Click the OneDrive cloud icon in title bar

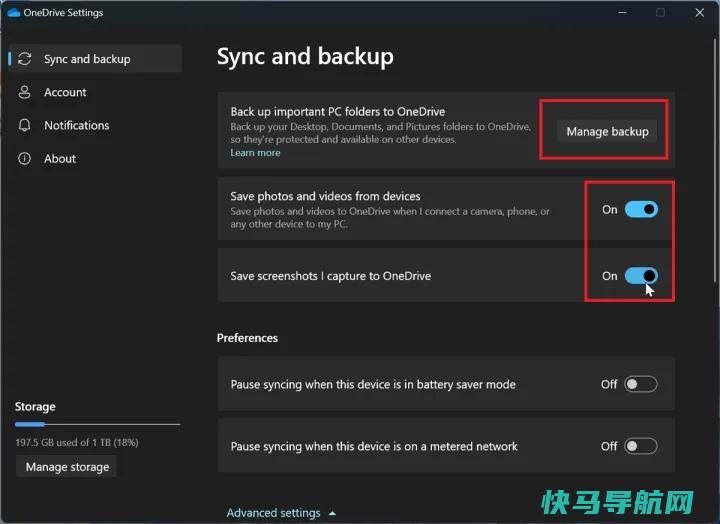point(14,12)
